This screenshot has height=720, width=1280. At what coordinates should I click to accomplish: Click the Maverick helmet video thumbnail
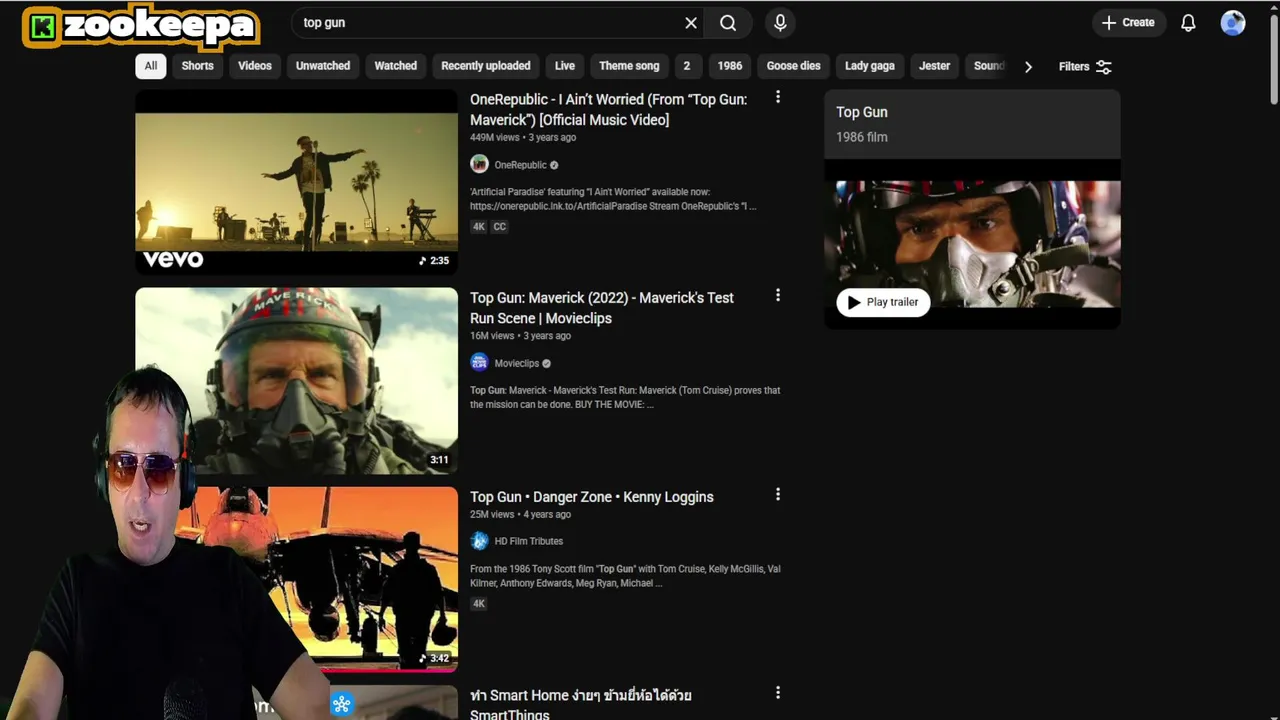[297, 380]
